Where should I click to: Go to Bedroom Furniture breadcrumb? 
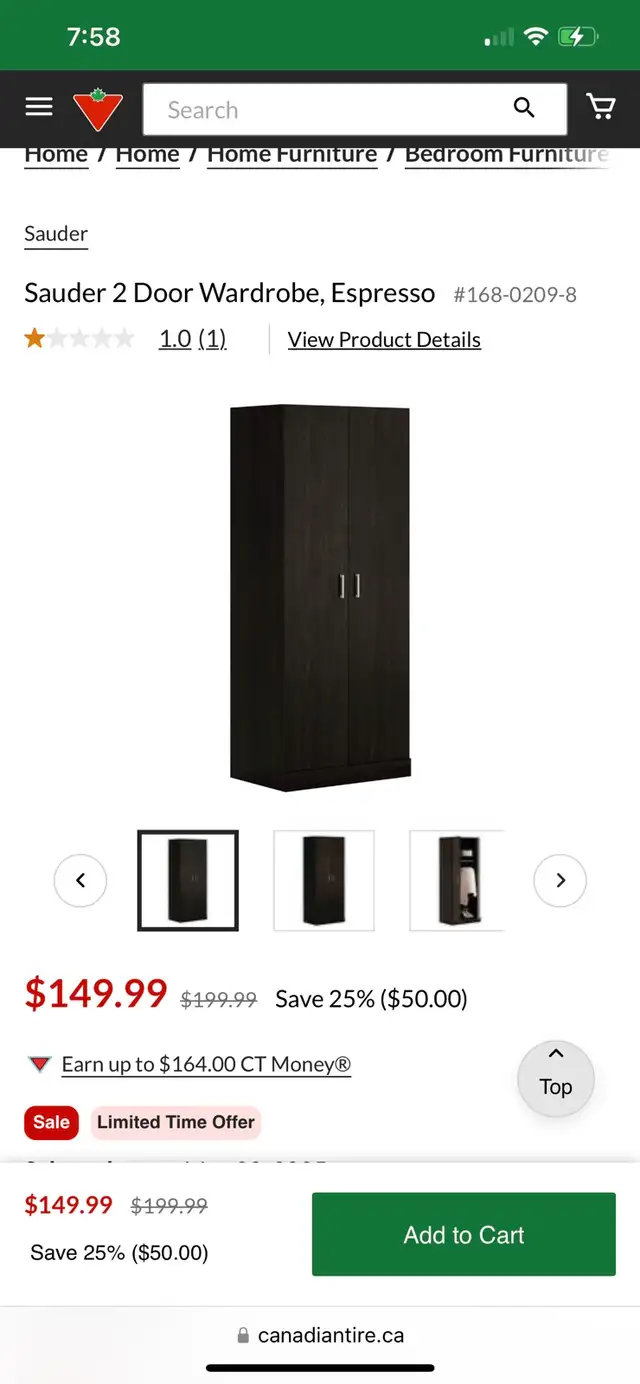507,155
